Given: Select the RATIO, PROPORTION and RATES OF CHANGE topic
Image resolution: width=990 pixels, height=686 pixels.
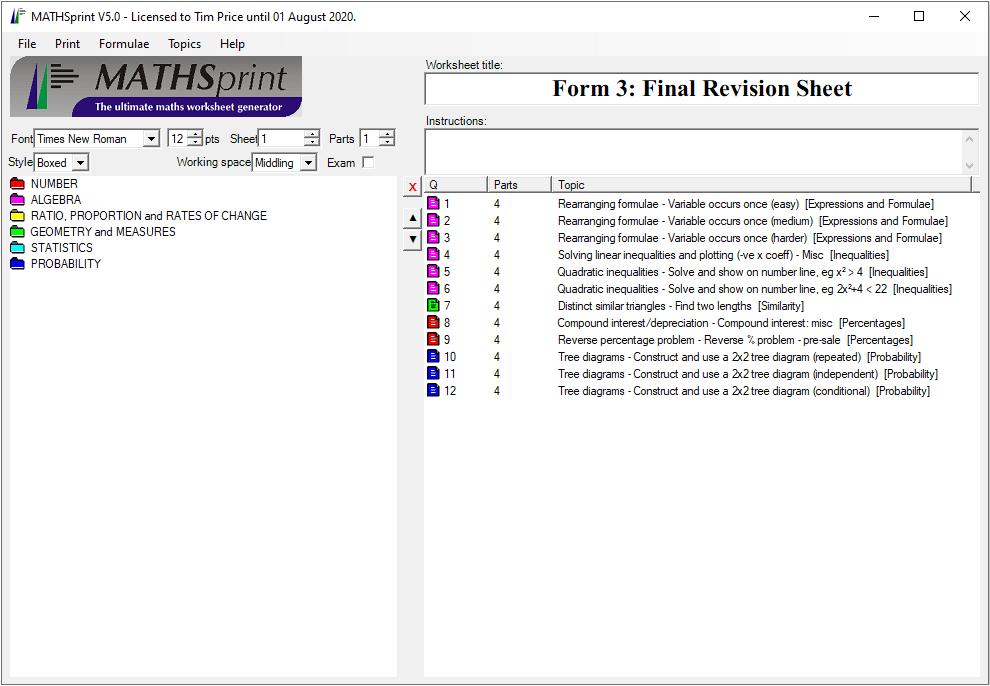Looking at the screenshot, I should tap(148, 216).
